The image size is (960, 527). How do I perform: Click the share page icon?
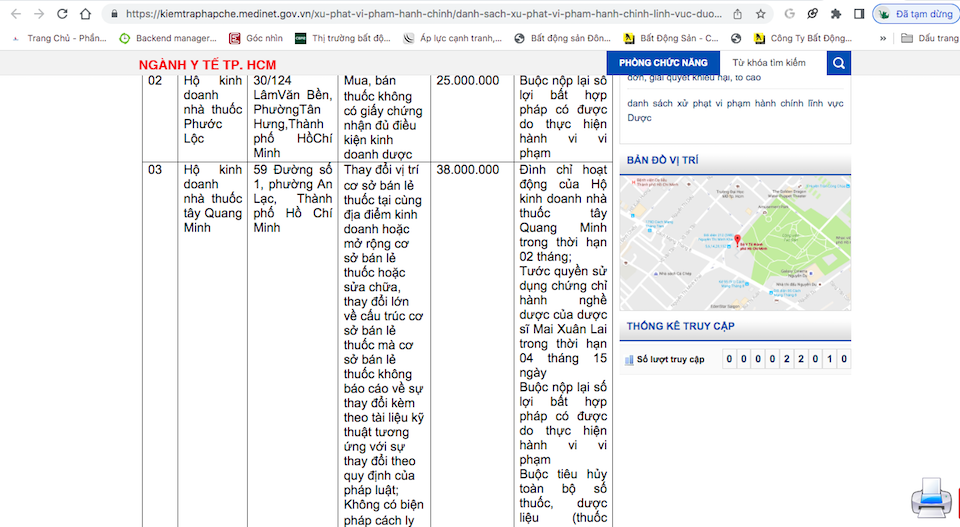(737, 14)
